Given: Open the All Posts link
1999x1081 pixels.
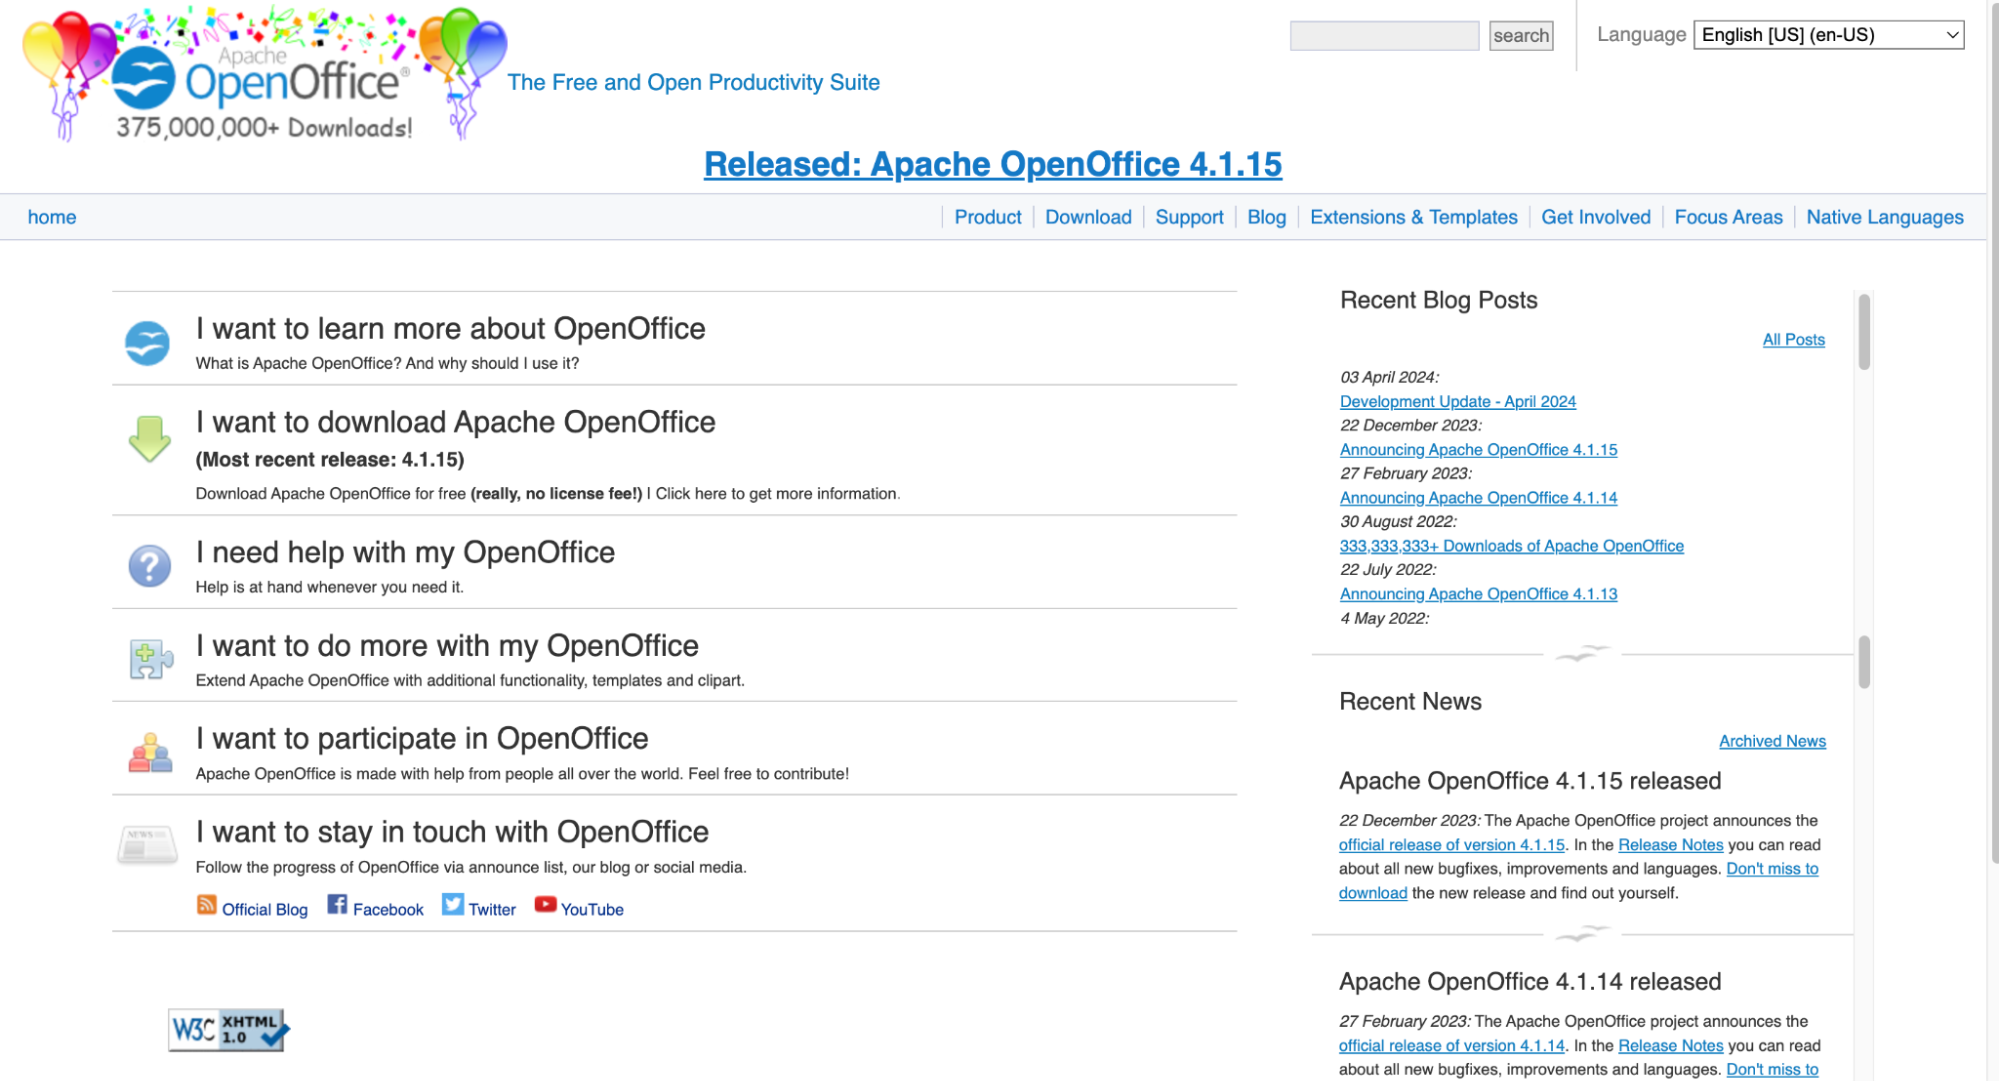Looking at the screenshot, I should [1793, 340].
